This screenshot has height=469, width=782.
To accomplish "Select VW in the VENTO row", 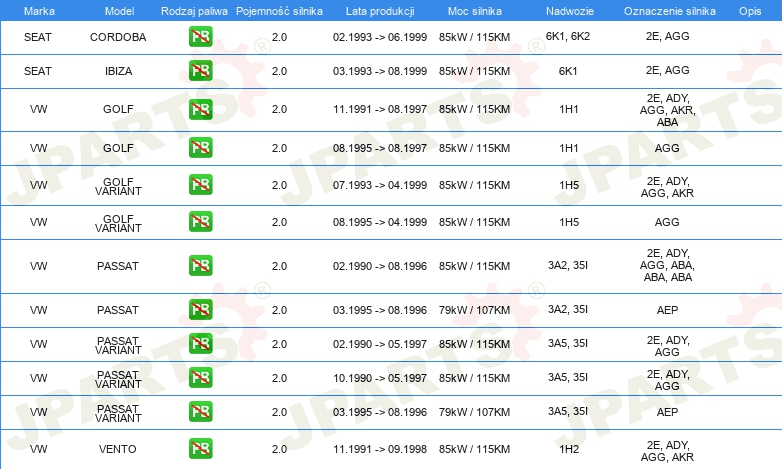I will pyautogui.click(x=38, y=449).
